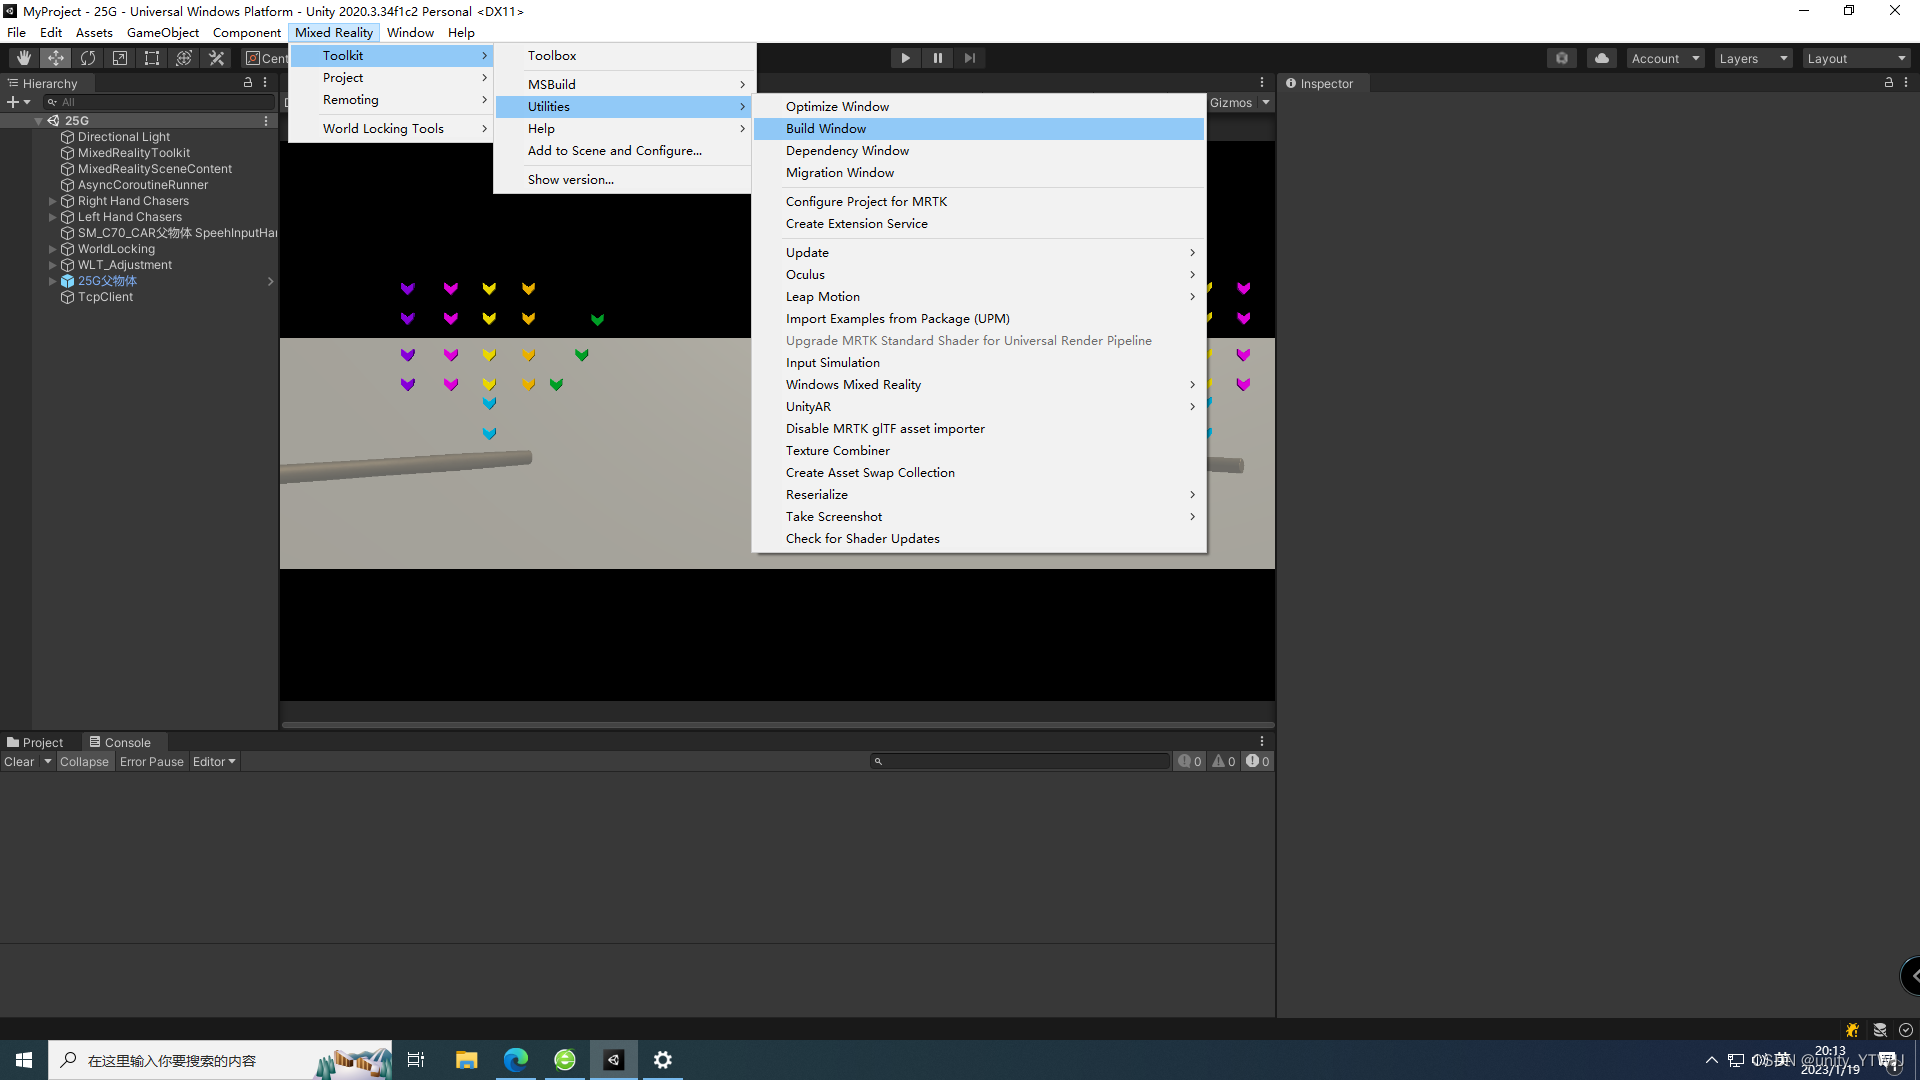Open Take Screenshot submenu
Viewport: 1920px width, 1080px height.
[x=979, y=517]
